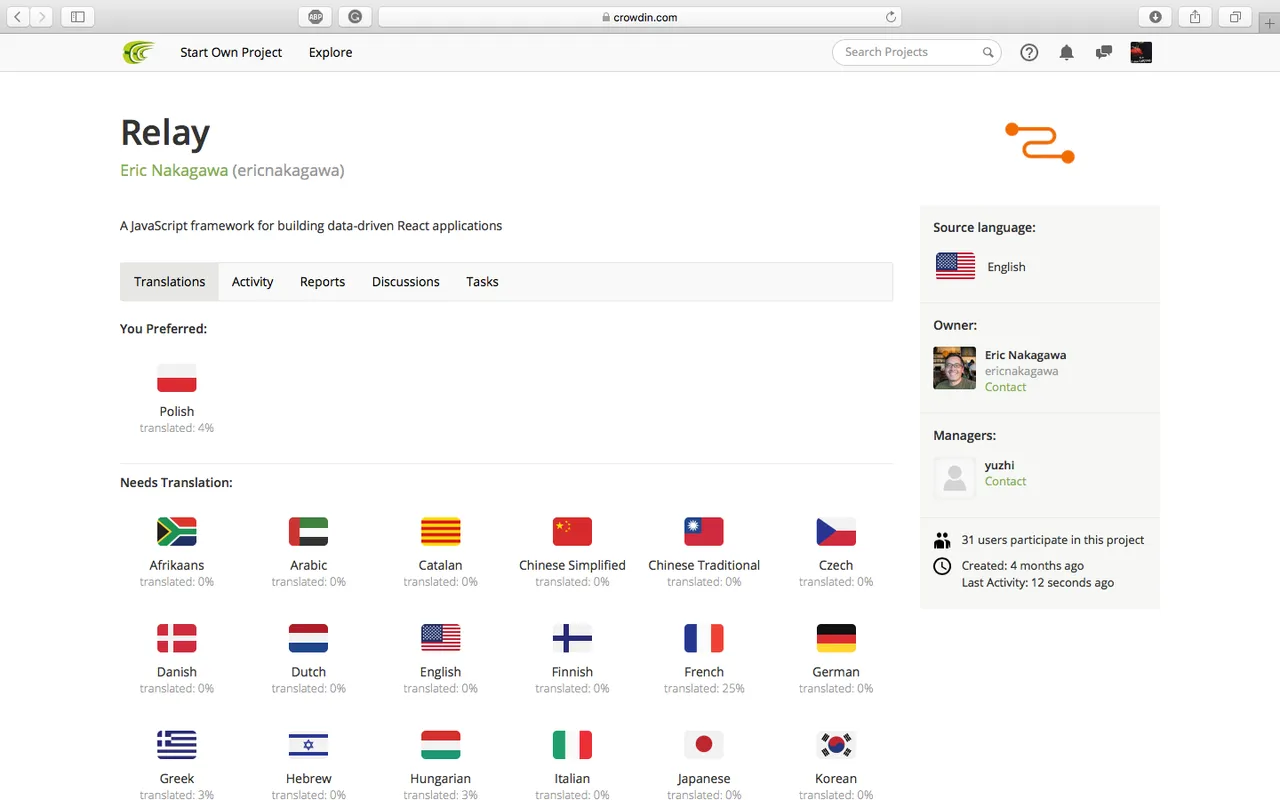
Task: Select the Afrikaans flag icon
Action: coord(177,531)
